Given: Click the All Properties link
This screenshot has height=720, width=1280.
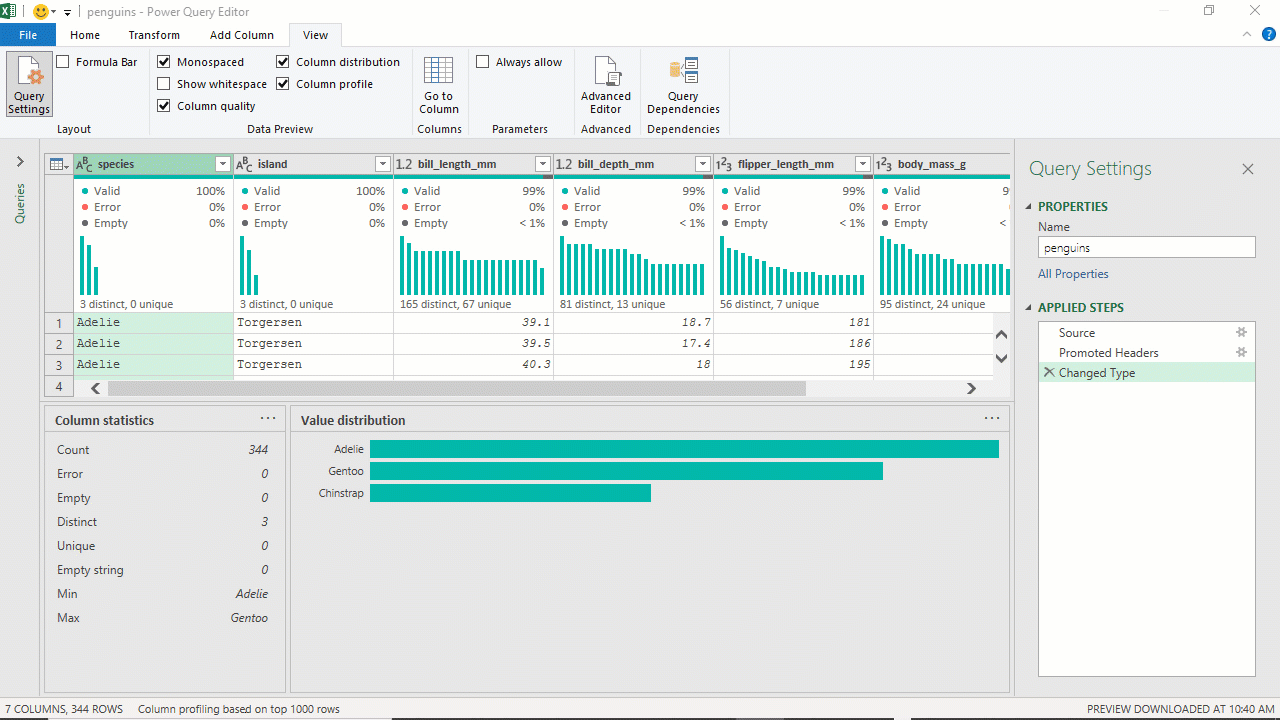Looking at the screenshot, I should click(x=1073, y=274).
